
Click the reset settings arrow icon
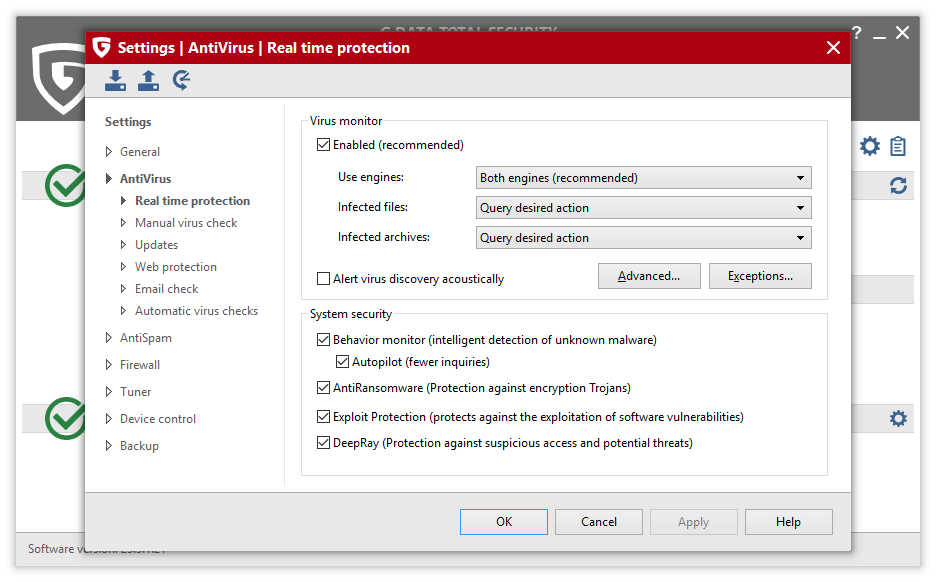[181, 81]
